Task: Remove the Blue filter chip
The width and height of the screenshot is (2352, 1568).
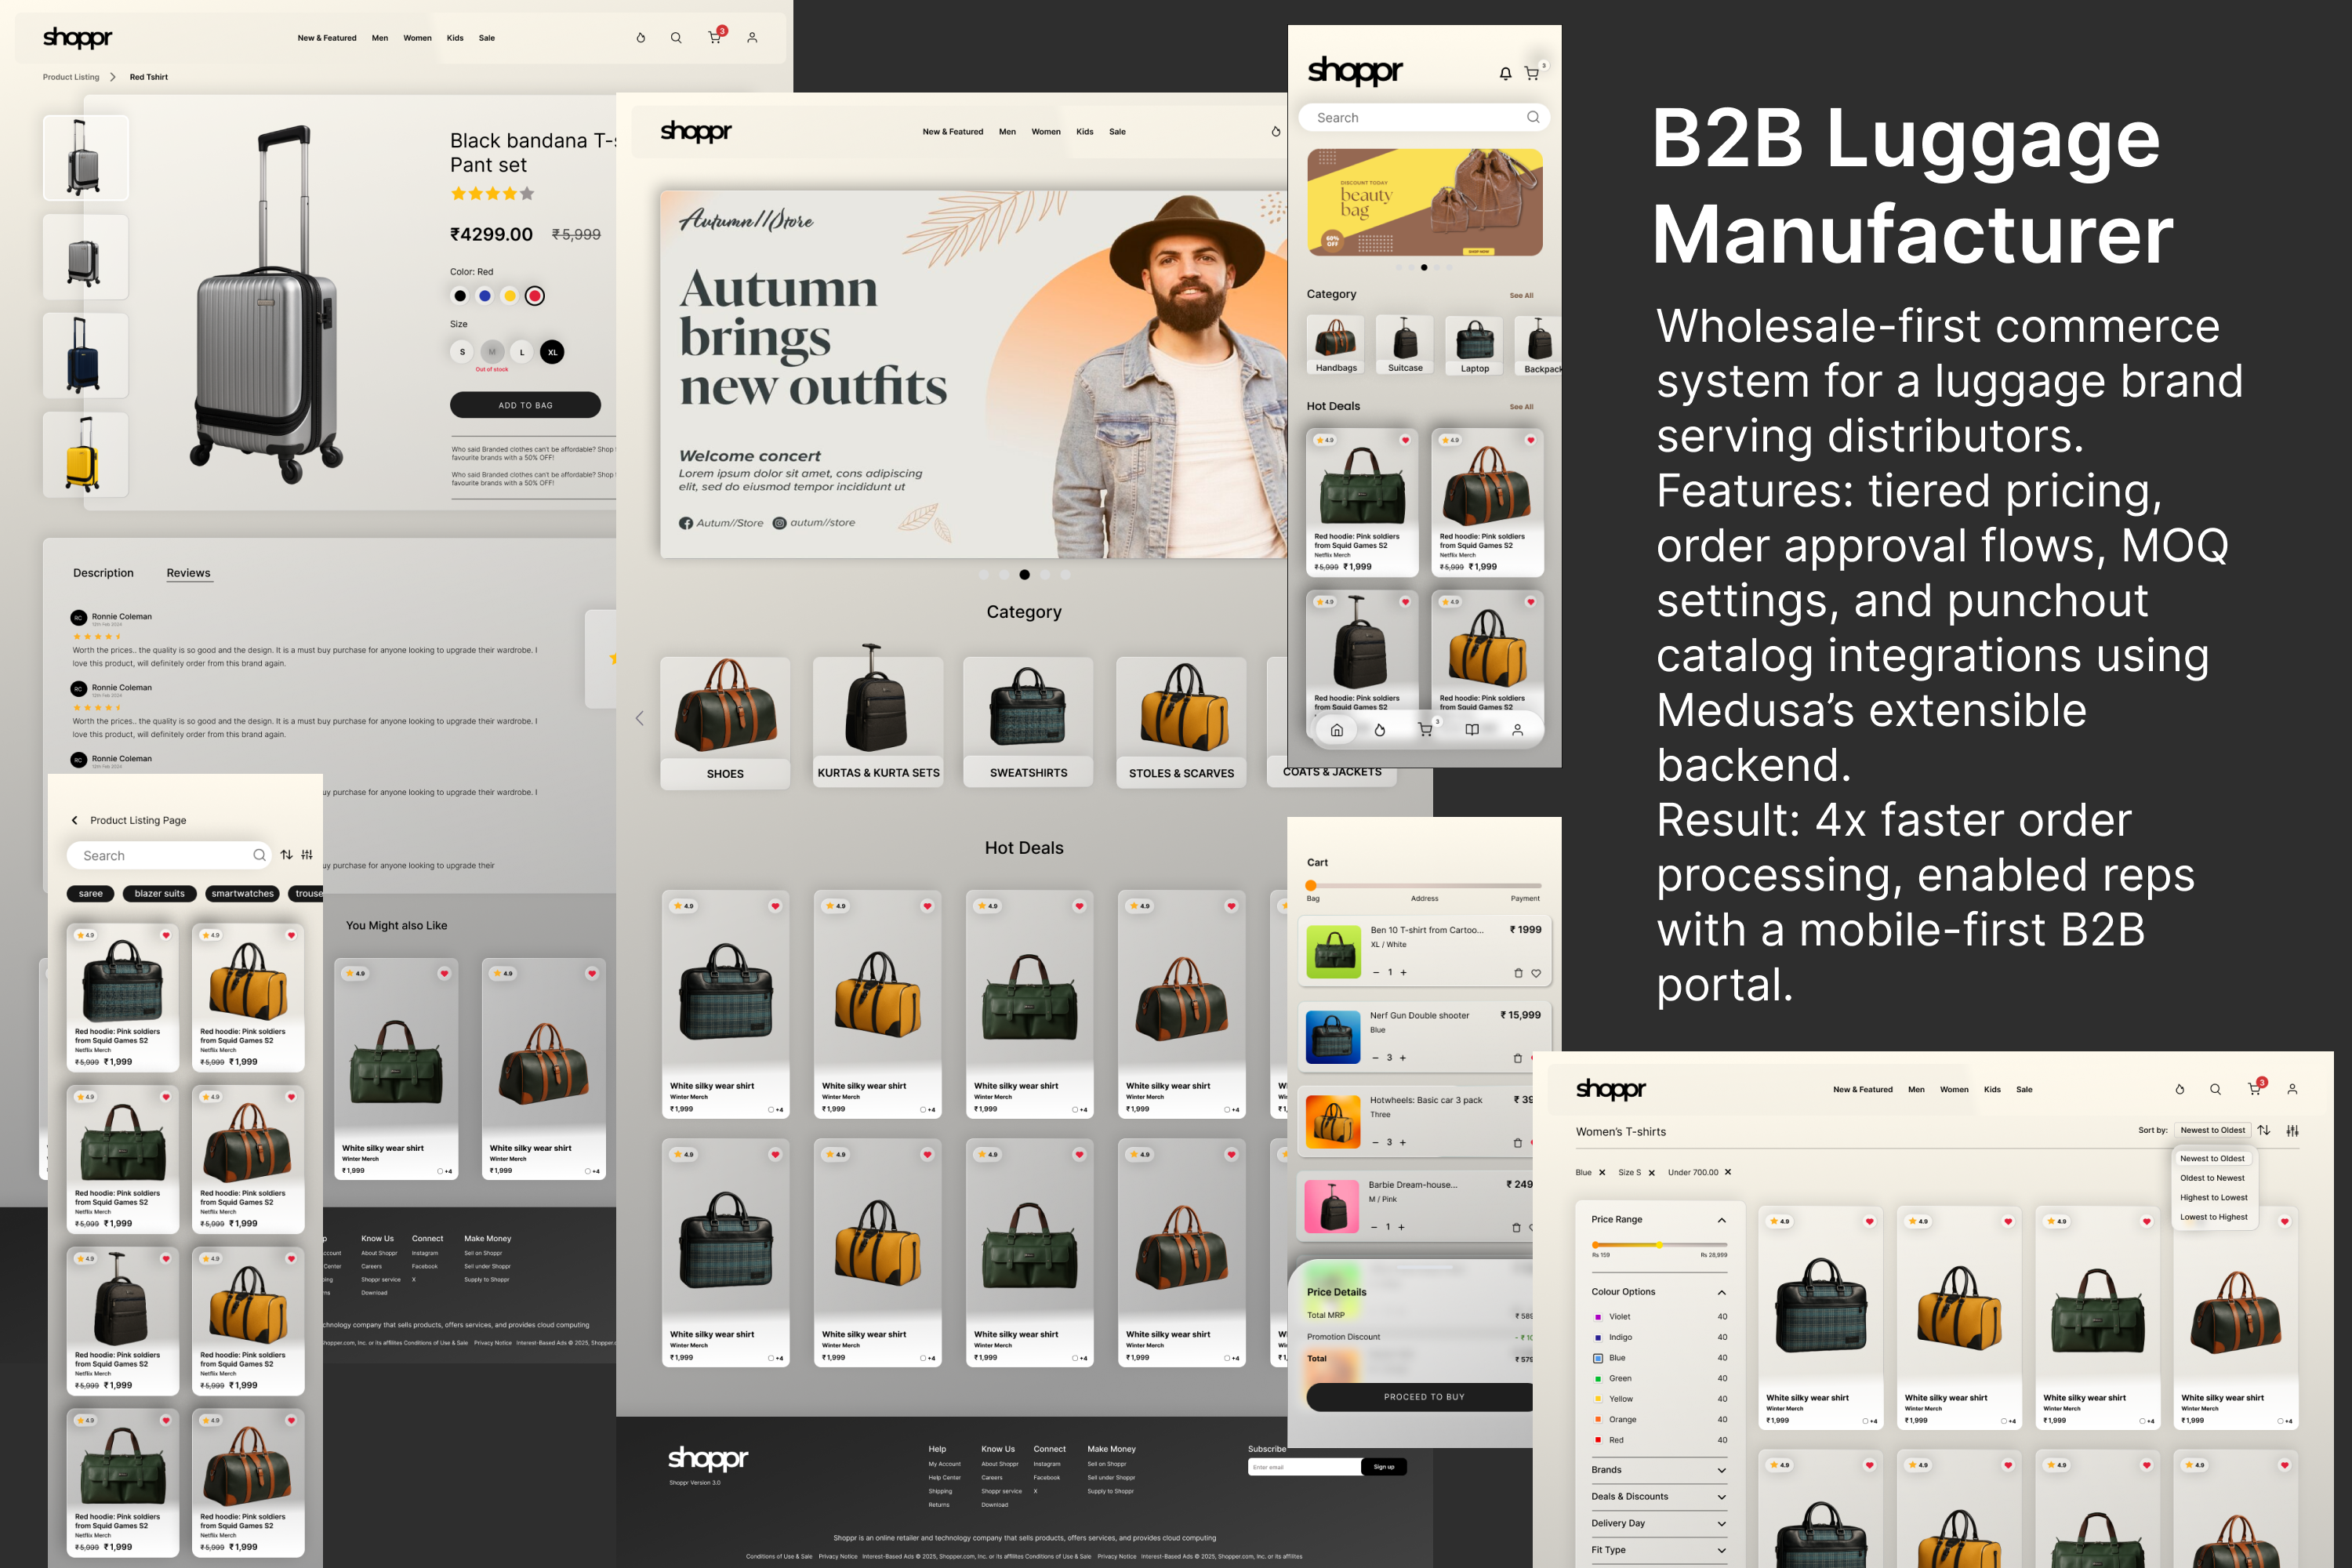Action: click(x=1602, y=1172)
